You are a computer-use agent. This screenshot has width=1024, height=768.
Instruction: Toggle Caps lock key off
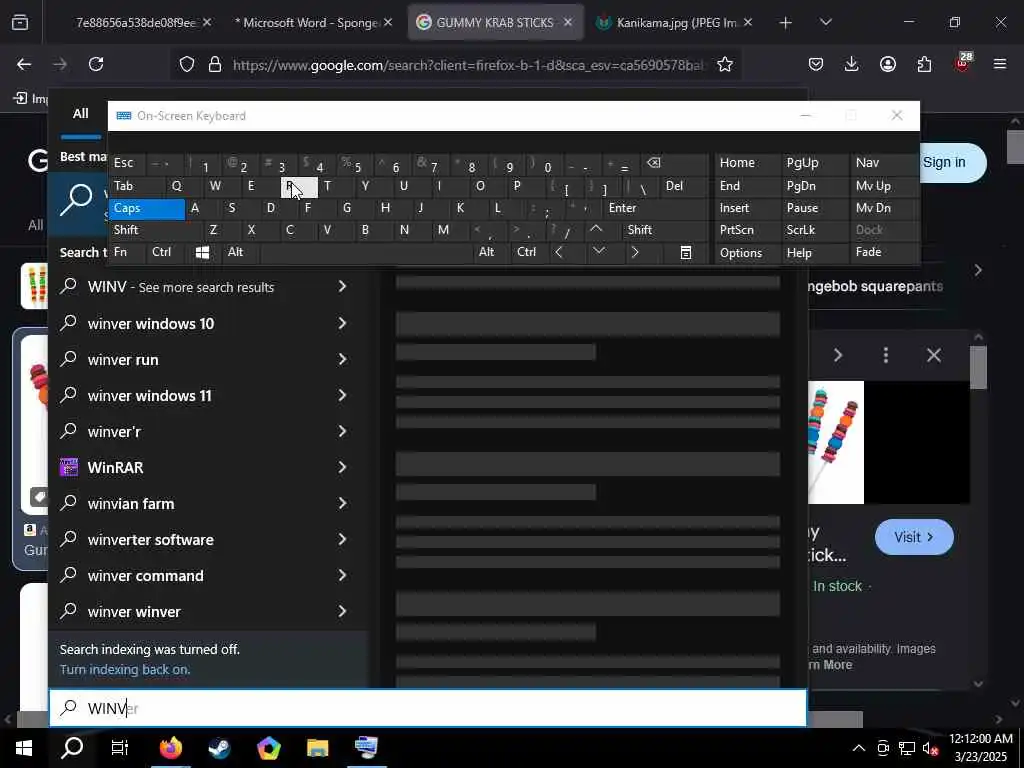point(146,208)
